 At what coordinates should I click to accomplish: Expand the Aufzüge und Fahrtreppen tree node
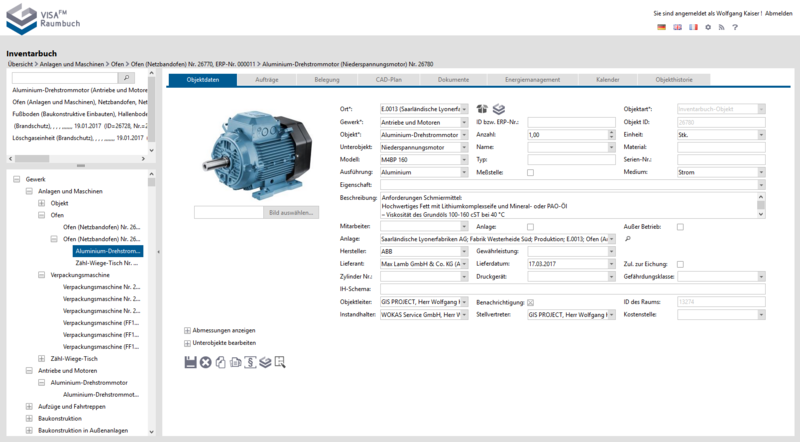click(29, 406)
